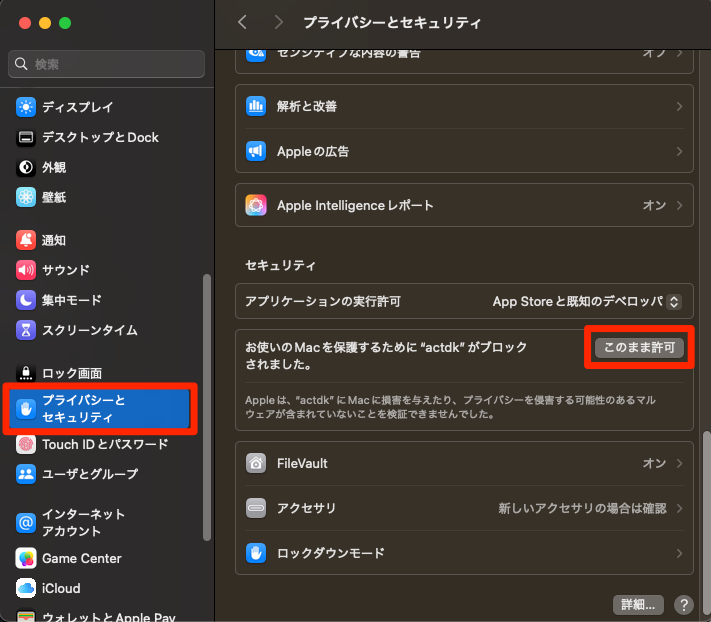This screenshot has width=711, height=622.
Task: Click the search (検索) field
Action: [106, 64]
